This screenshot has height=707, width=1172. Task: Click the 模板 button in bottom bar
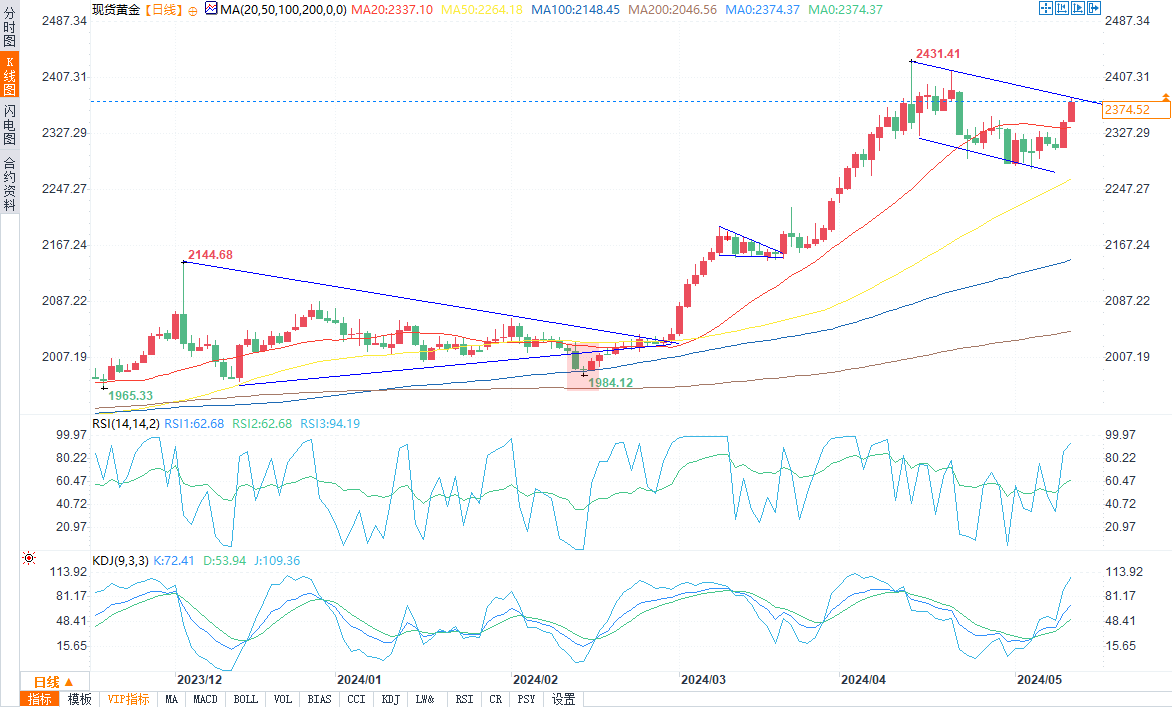pyautogui.click(x=79, y=699)
